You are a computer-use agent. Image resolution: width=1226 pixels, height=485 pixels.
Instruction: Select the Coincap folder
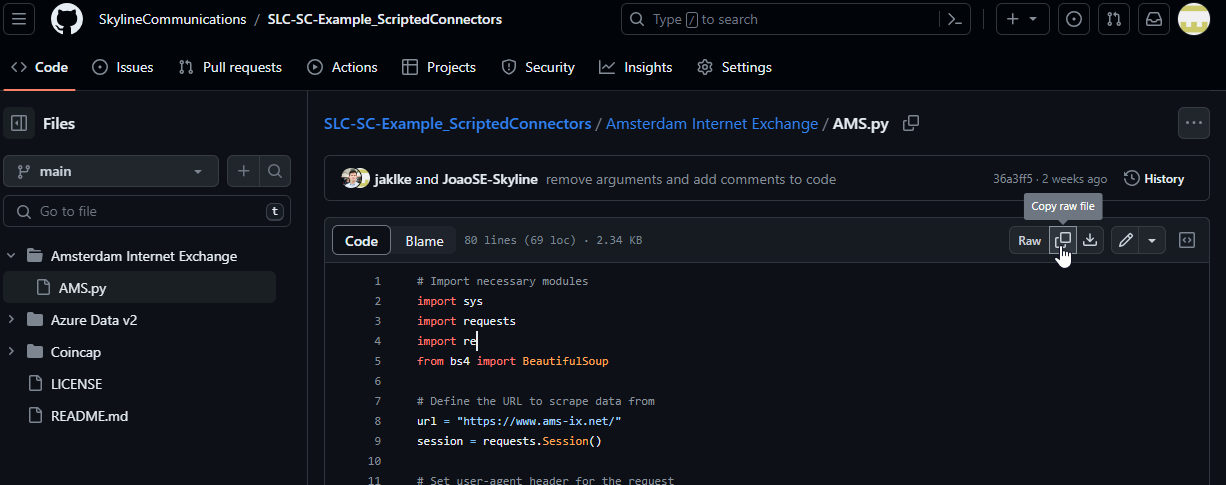pyautogui.click(x=76, y=352)
